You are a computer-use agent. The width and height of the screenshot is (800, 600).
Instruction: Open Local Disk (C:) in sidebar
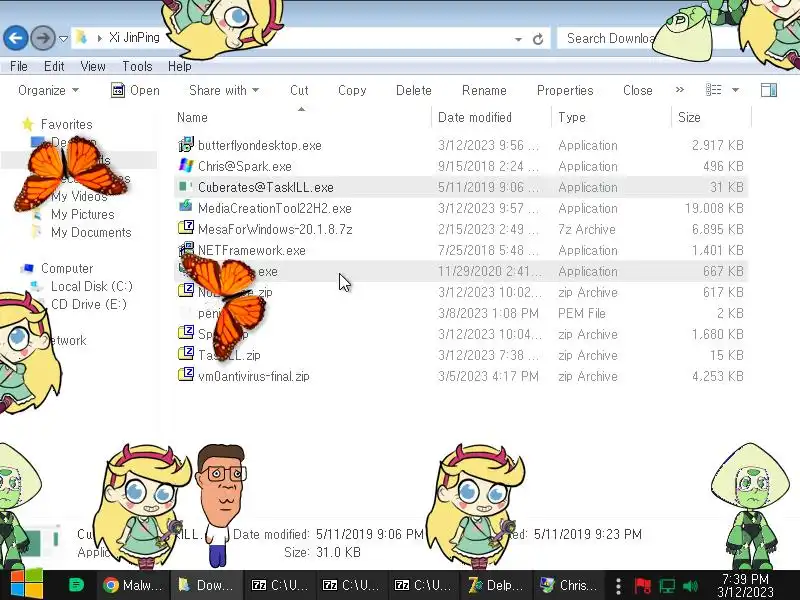pos(92,286)
